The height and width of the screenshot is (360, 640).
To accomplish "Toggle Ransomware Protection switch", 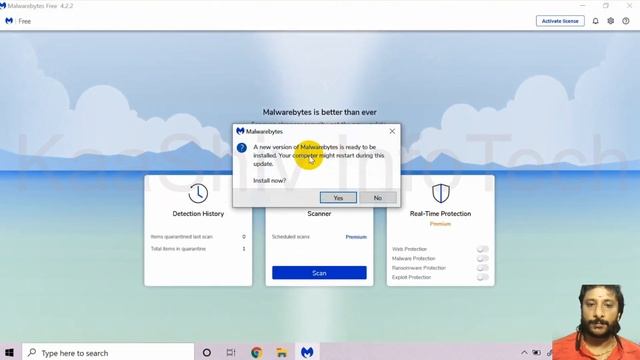I will [x=482, y=268].
